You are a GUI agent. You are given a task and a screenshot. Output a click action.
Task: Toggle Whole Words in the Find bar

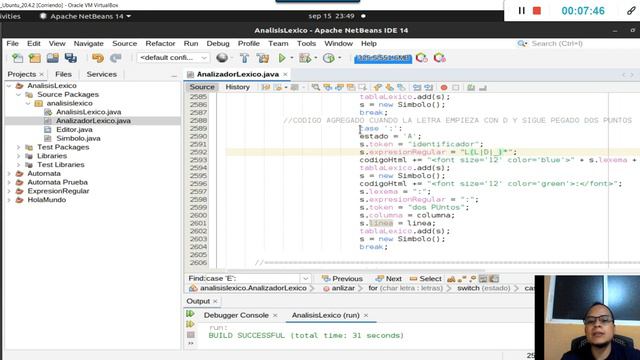(462, 279)
